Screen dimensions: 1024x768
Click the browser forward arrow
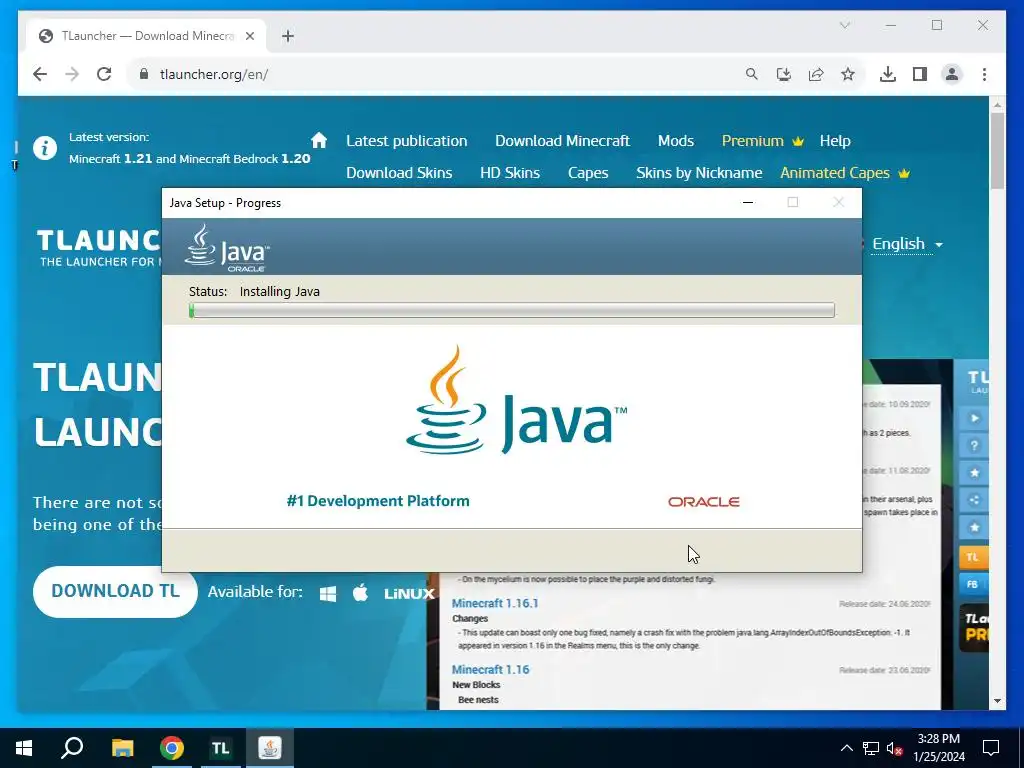coord(72,74)
